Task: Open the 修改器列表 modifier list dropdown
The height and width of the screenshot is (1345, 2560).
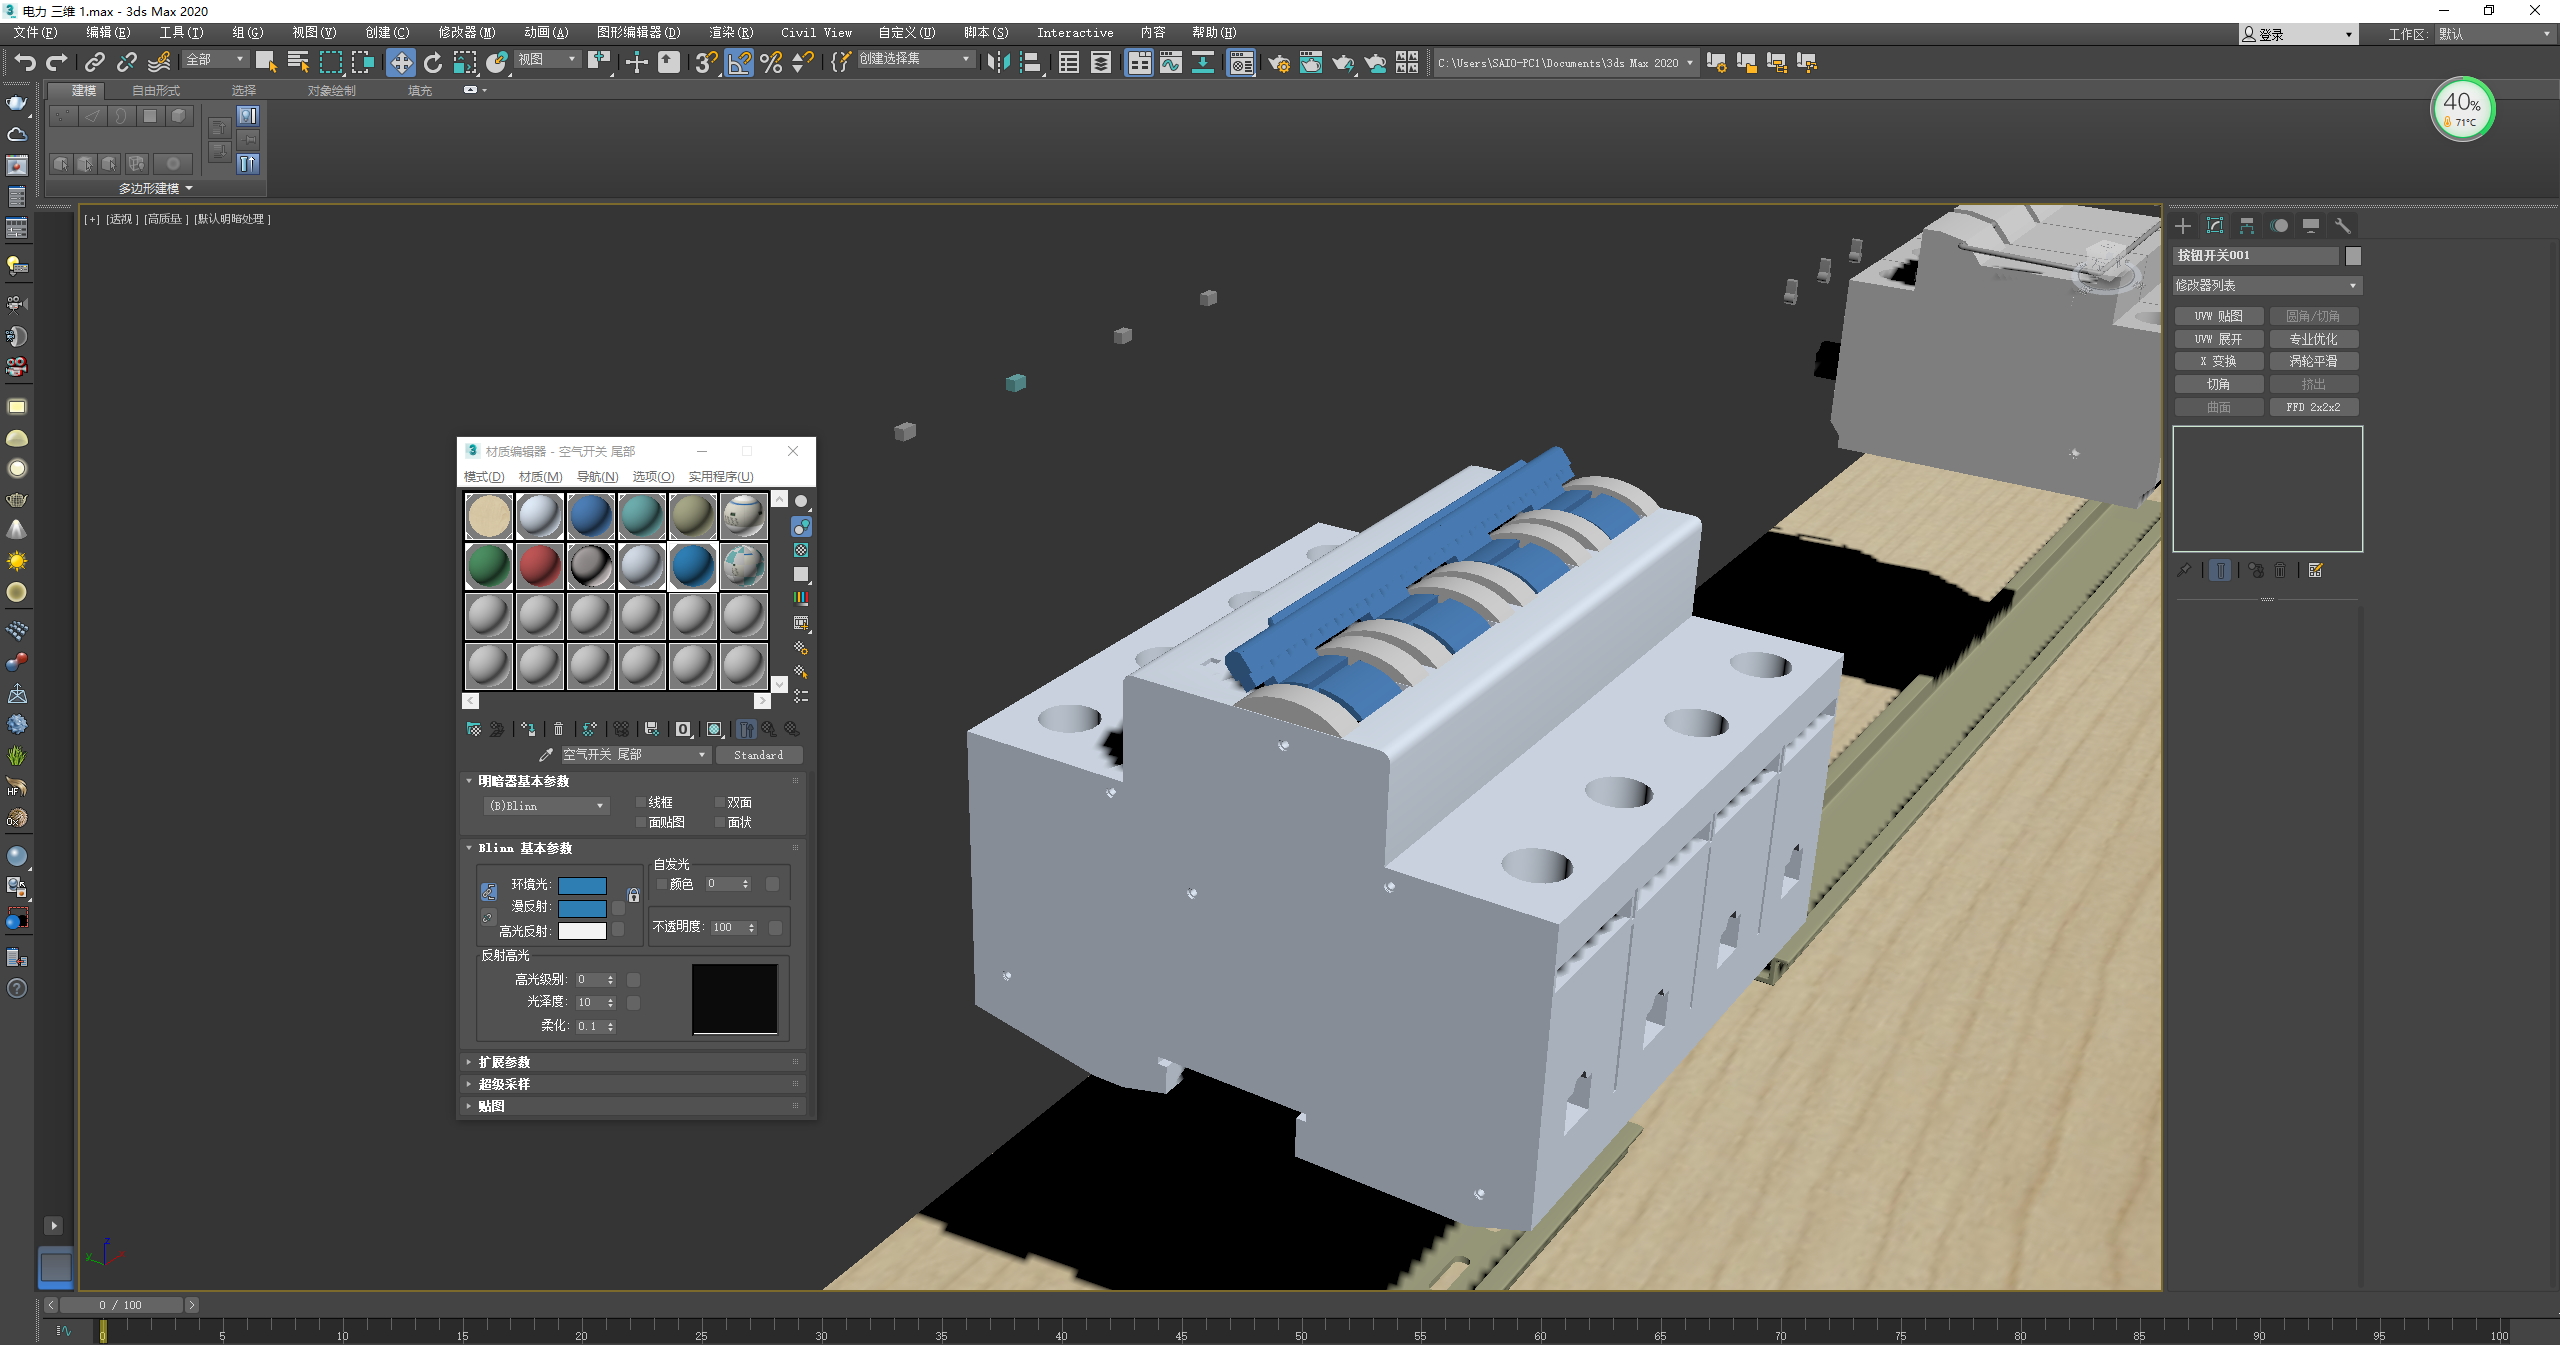Action: (x=2266, y=286)
